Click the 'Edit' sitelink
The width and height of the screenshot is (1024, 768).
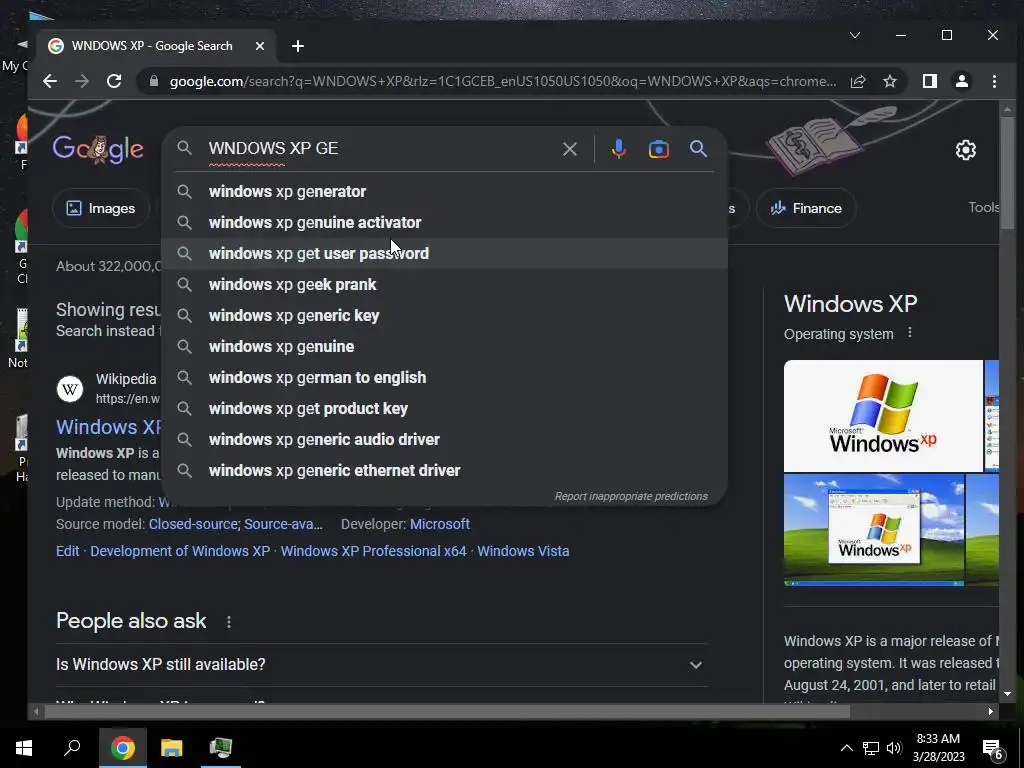click(67, 551)
